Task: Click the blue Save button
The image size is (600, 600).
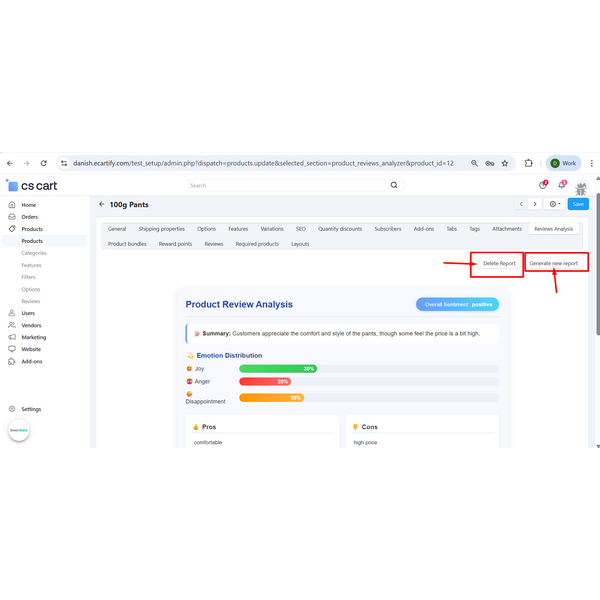Action: [578, 204]
